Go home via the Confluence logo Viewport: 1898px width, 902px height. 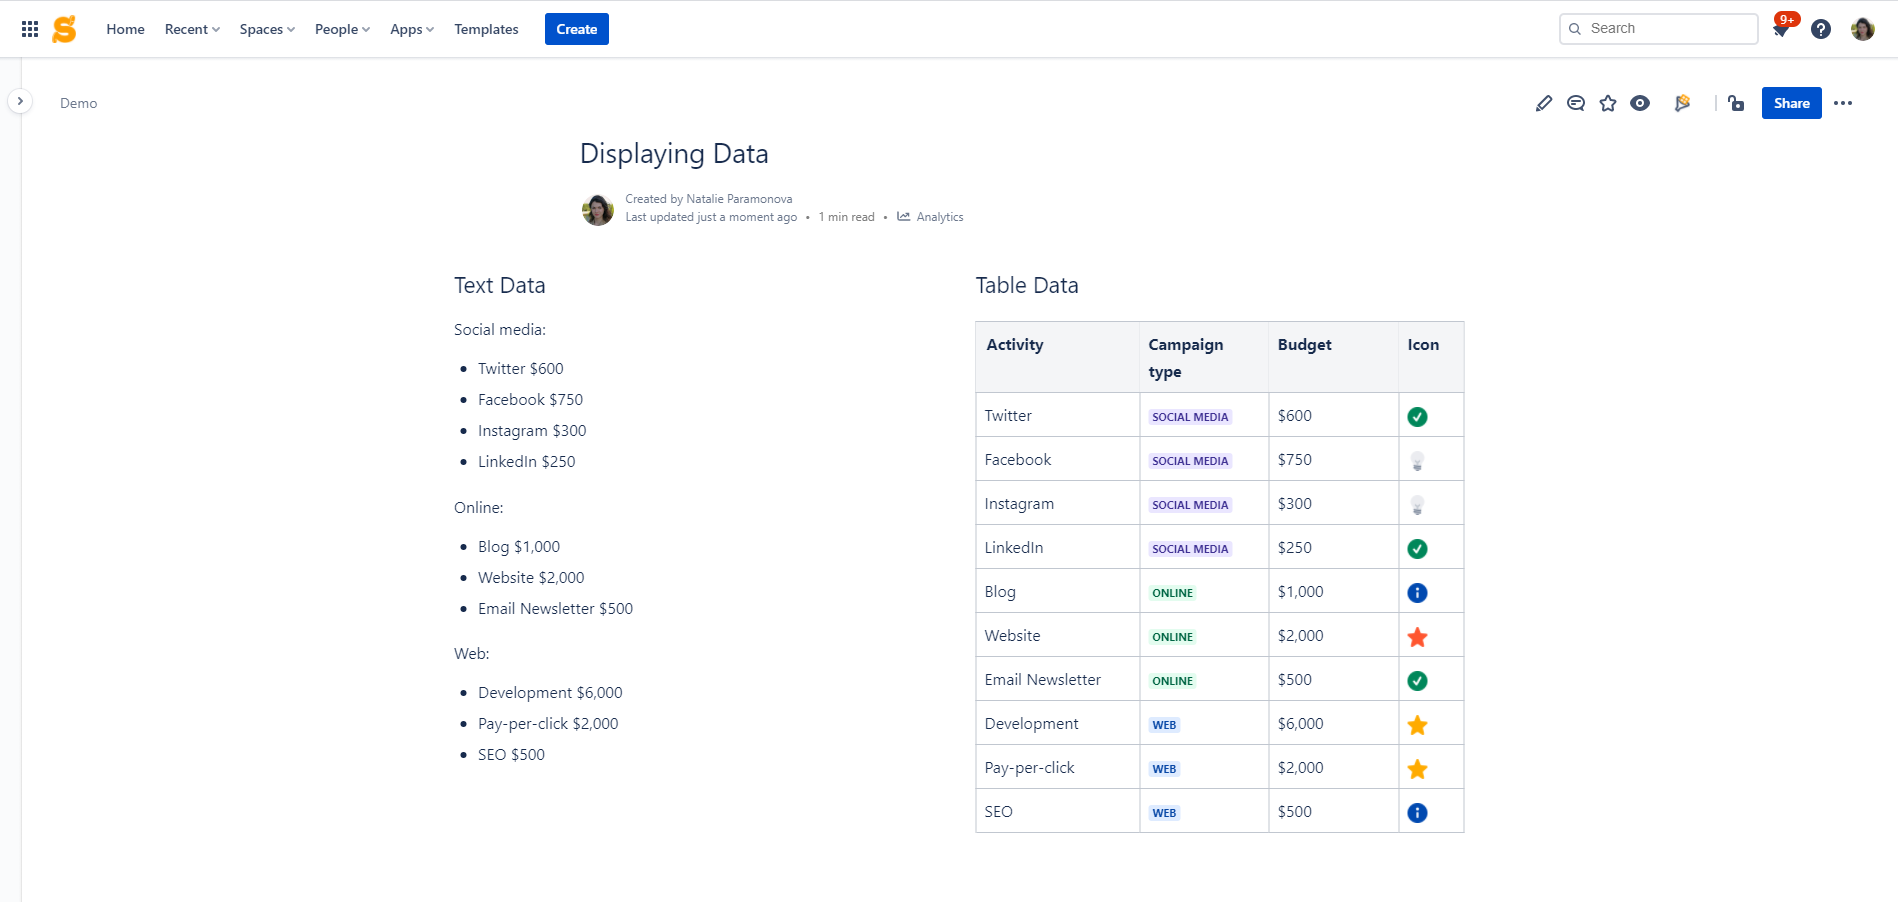[64, 29]
